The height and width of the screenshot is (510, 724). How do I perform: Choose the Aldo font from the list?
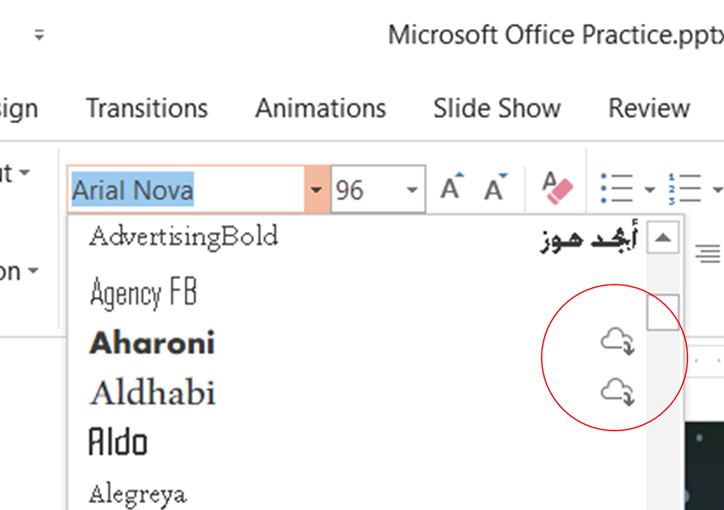click(x=118, y=441)
